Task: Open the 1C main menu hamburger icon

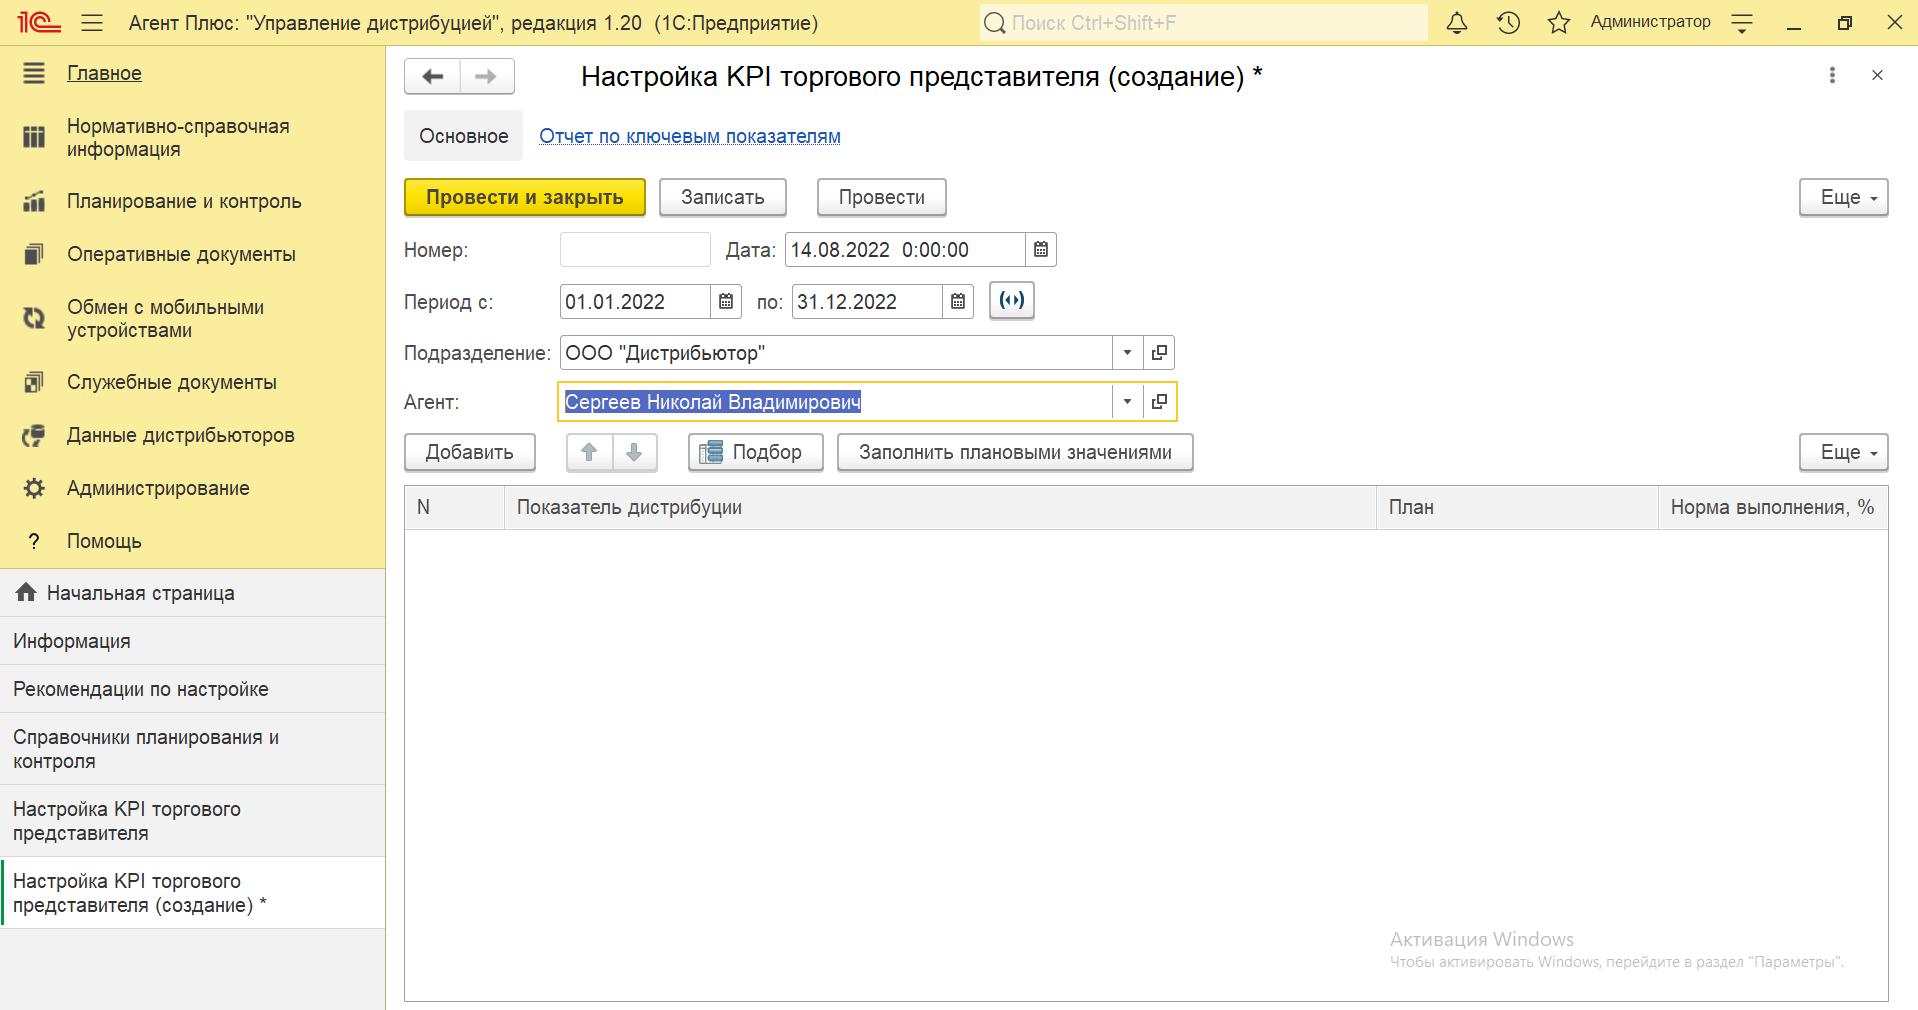Action: [x=92, y=22]
